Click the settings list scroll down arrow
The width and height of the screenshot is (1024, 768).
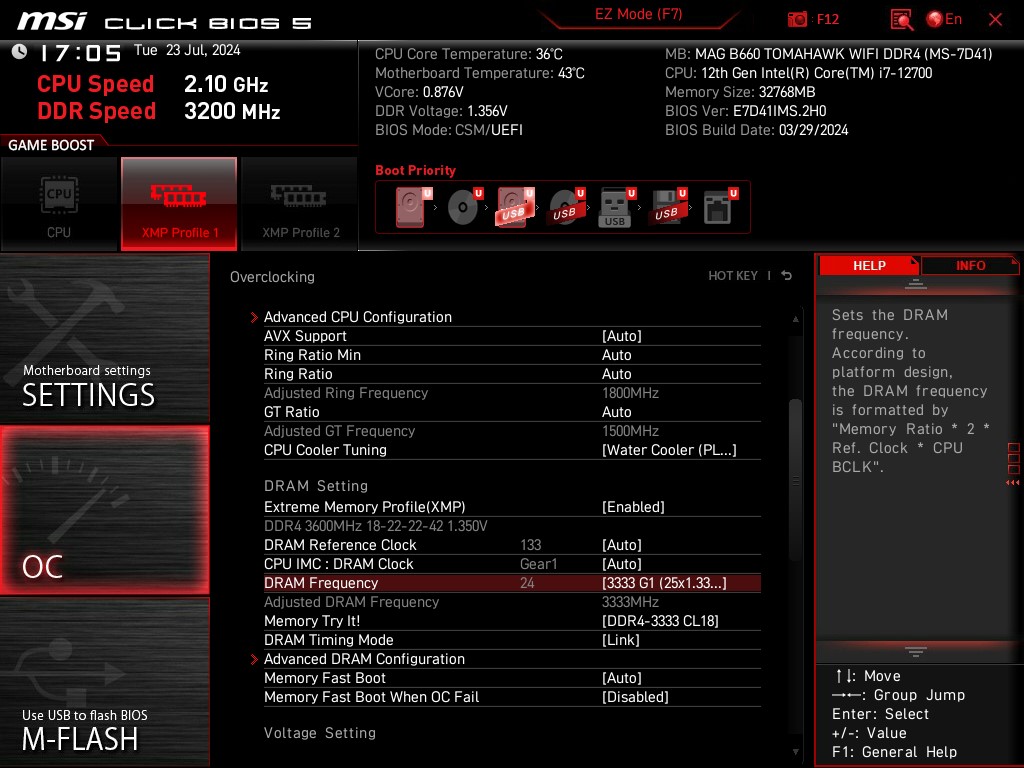tap(795, 752)
